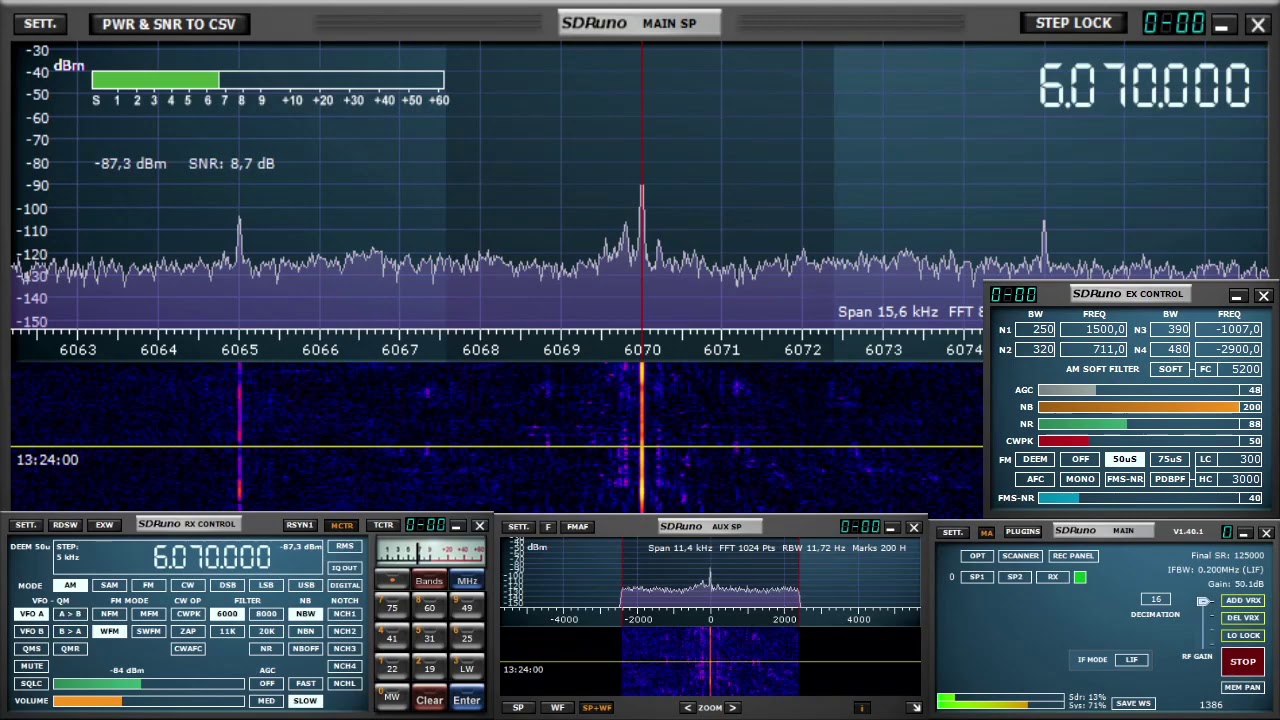Zoom in with right arrow in AUX SP
The width and height of the screenshot is (1280, 720).
(x=733, y=708)
